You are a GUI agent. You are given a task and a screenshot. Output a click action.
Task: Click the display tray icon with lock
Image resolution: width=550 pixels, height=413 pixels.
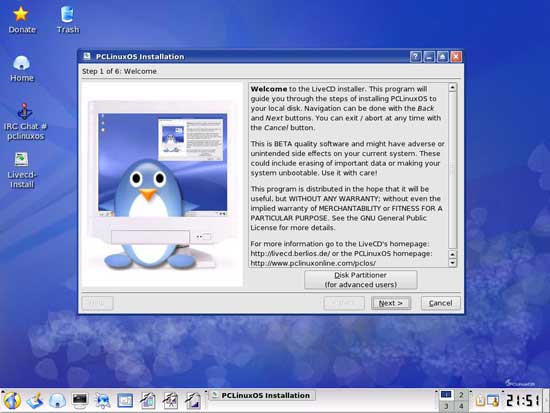tap(492, 400)
